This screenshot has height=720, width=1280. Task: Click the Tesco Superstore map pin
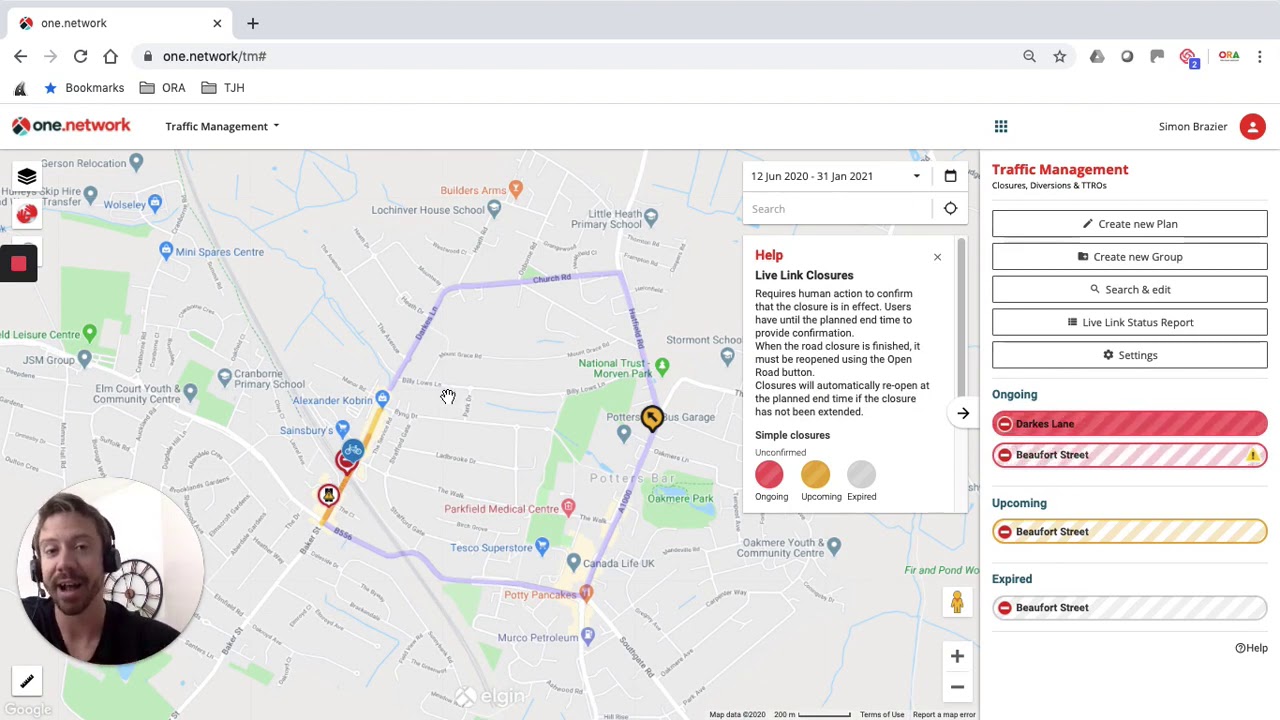[x=542, y=545]
